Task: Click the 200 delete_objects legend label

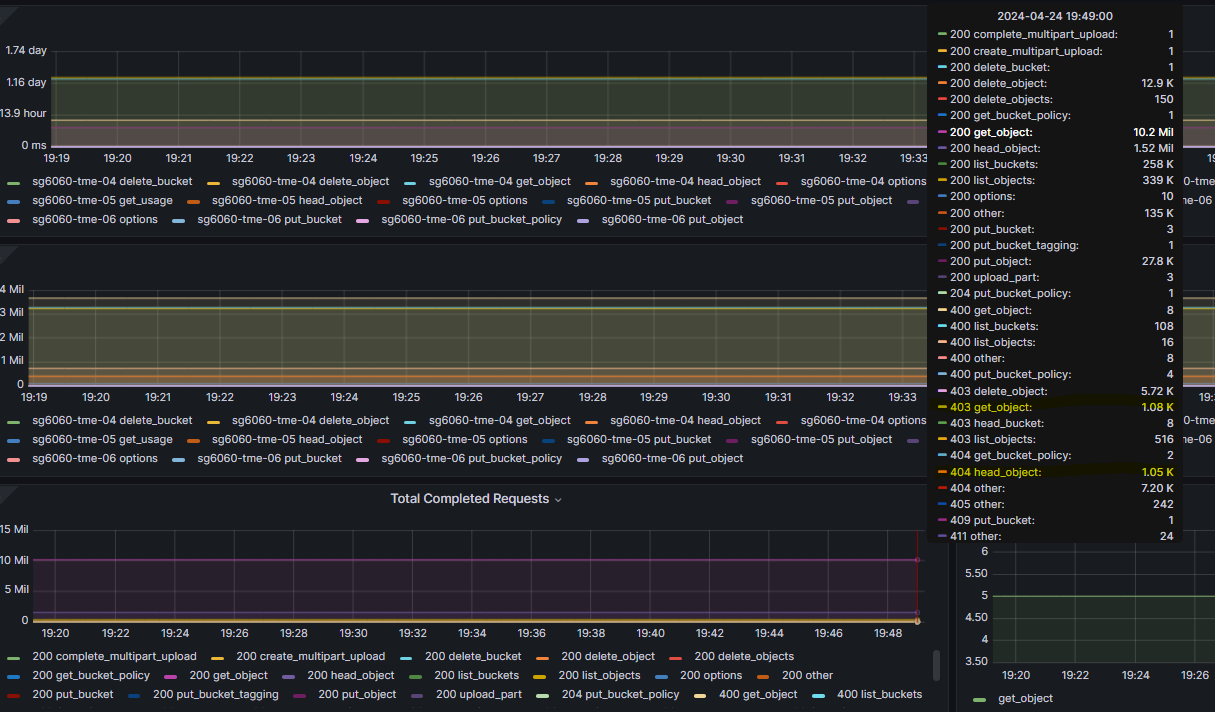Action: coord(743,656)
